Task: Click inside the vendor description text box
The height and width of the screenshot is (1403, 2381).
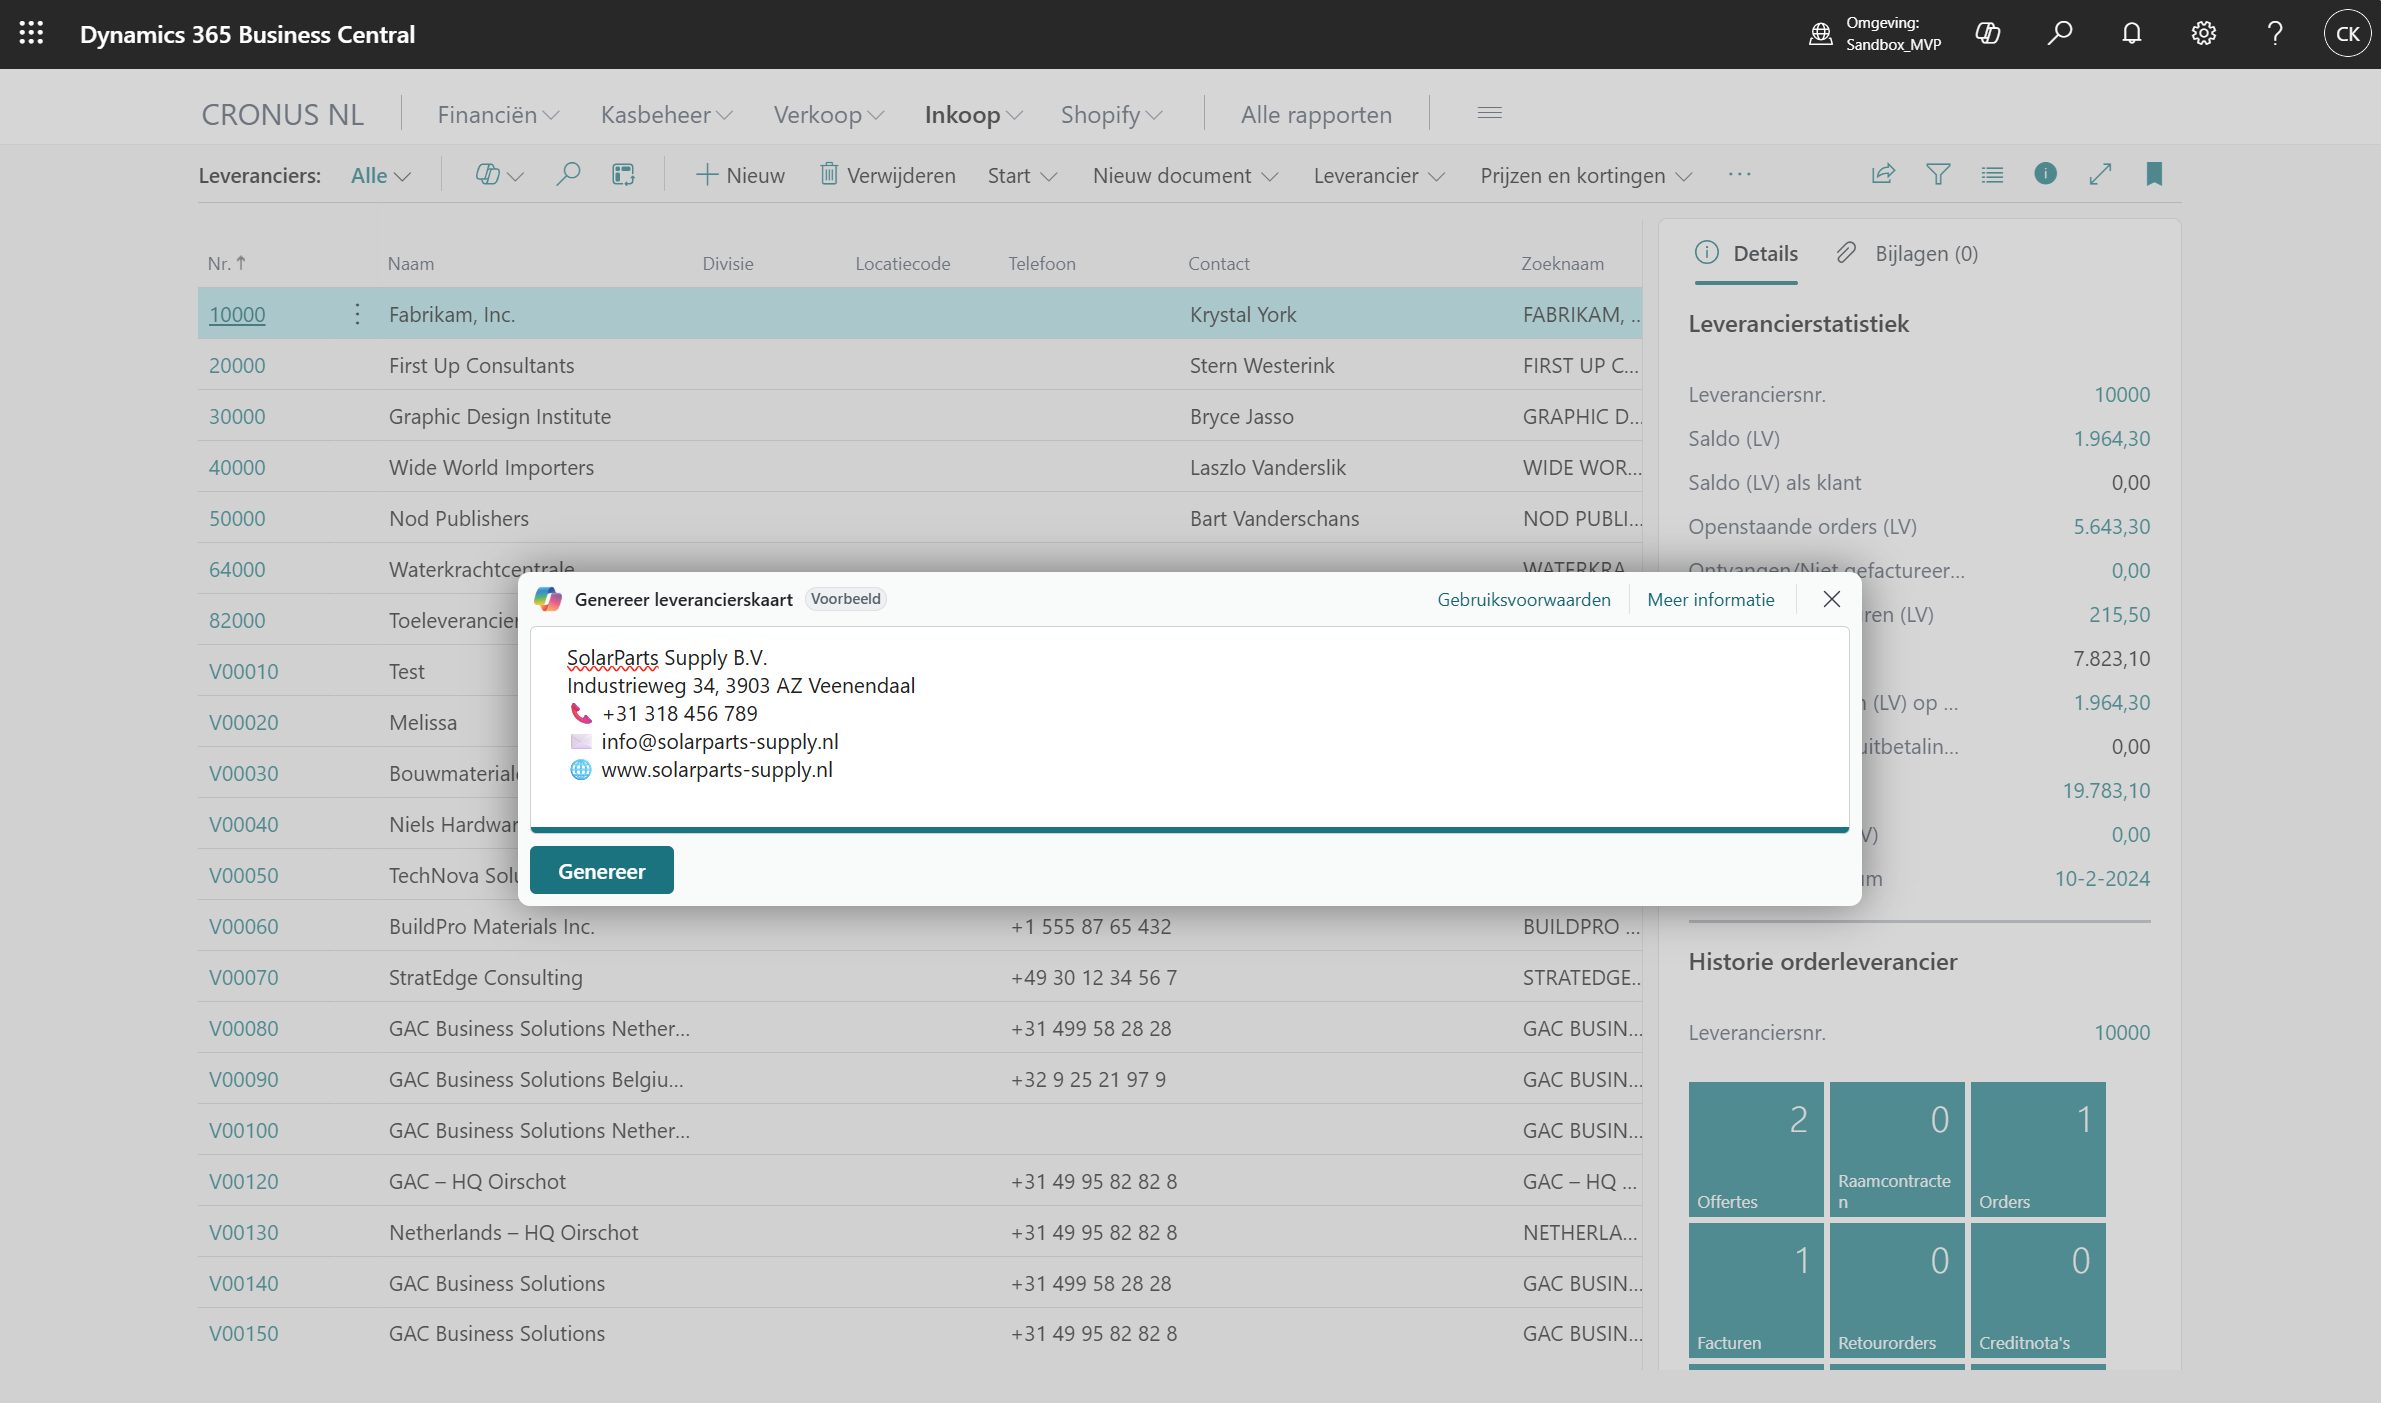Action: click(1188, 728)
